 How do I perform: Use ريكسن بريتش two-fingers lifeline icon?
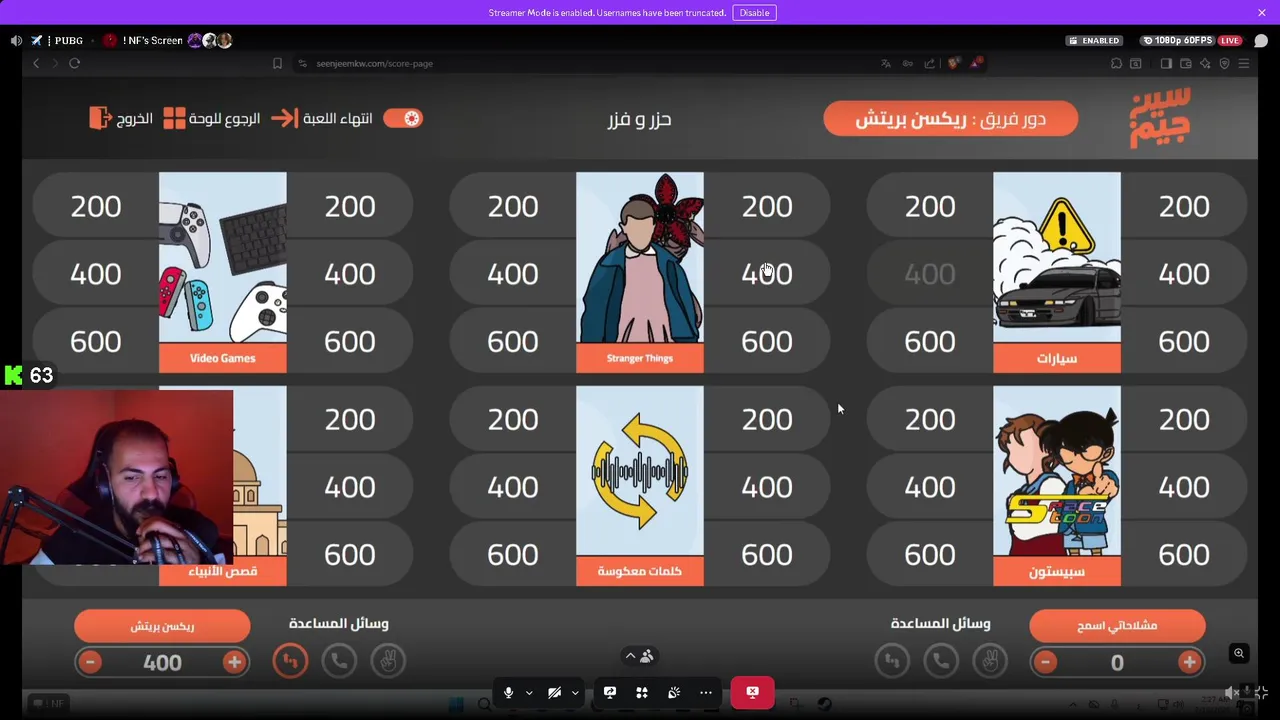pyautogui.click(x=388, y=661)
